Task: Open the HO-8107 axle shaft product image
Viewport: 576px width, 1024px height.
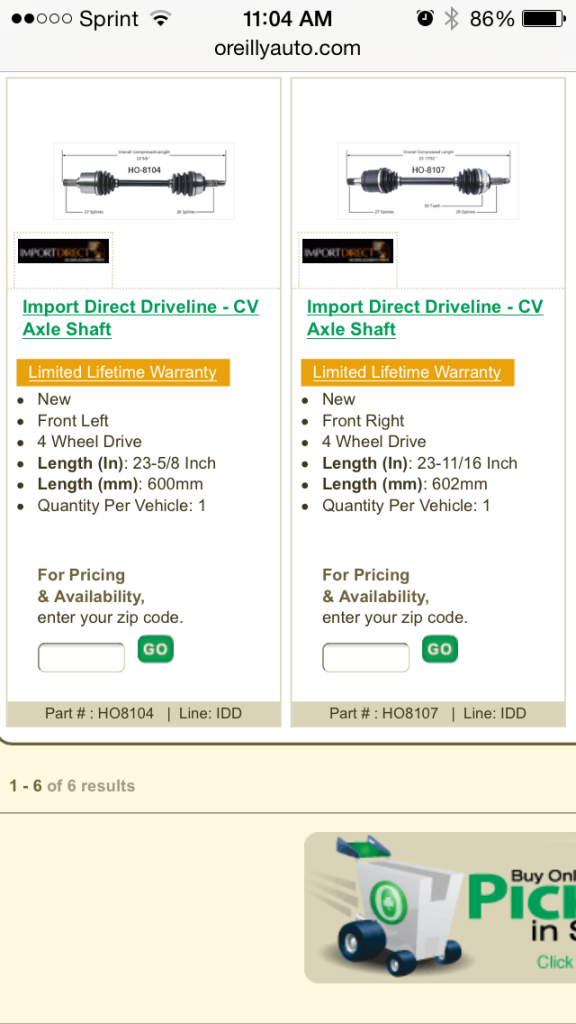Action: click(x=428, y=181)
